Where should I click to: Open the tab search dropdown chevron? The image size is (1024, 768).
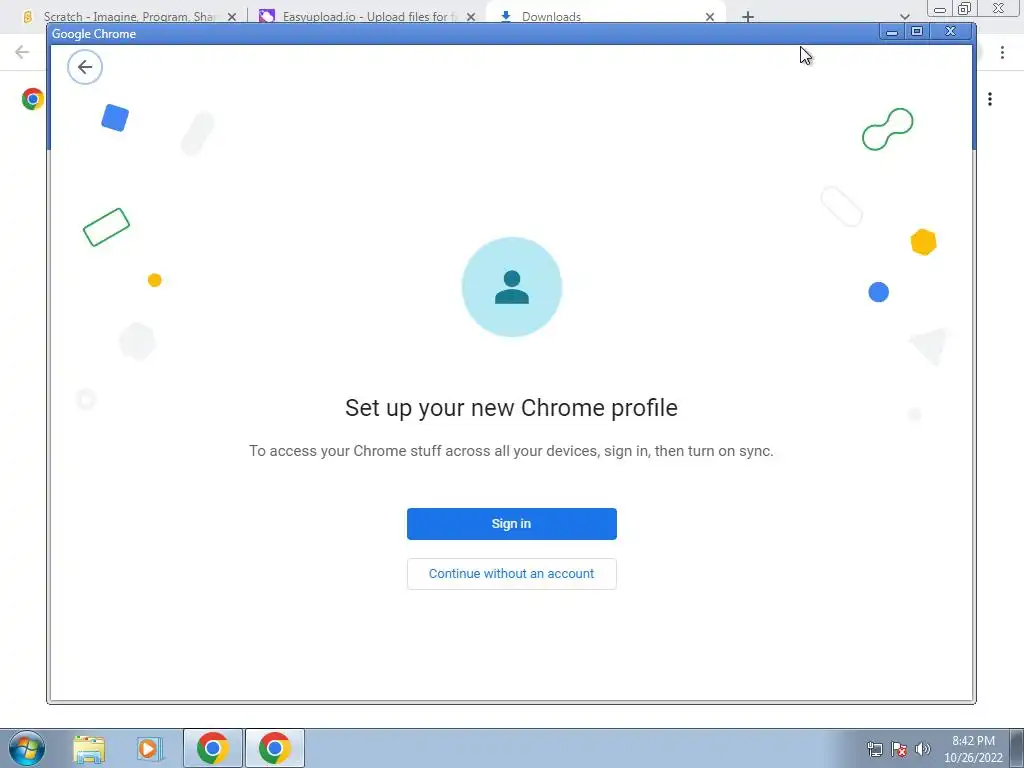tap(904, 17)
